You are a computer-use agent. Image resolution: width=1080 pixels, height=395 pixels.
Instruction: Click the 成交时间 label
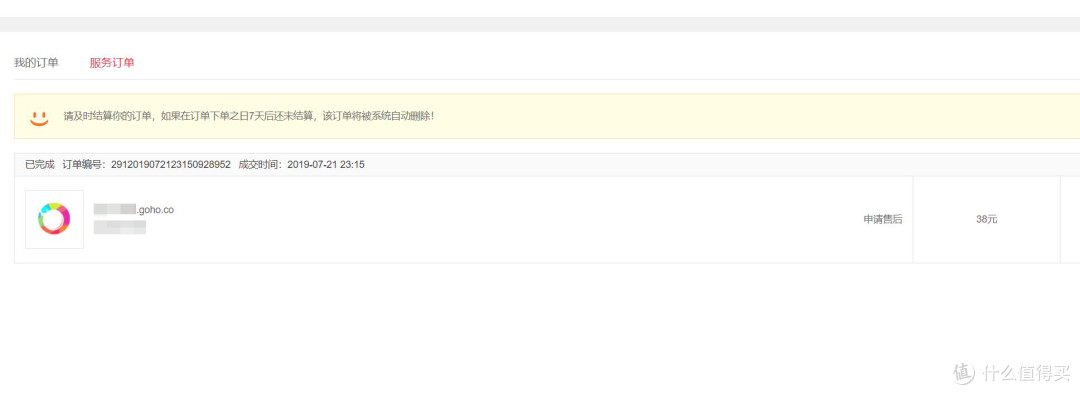click(260, 165)
